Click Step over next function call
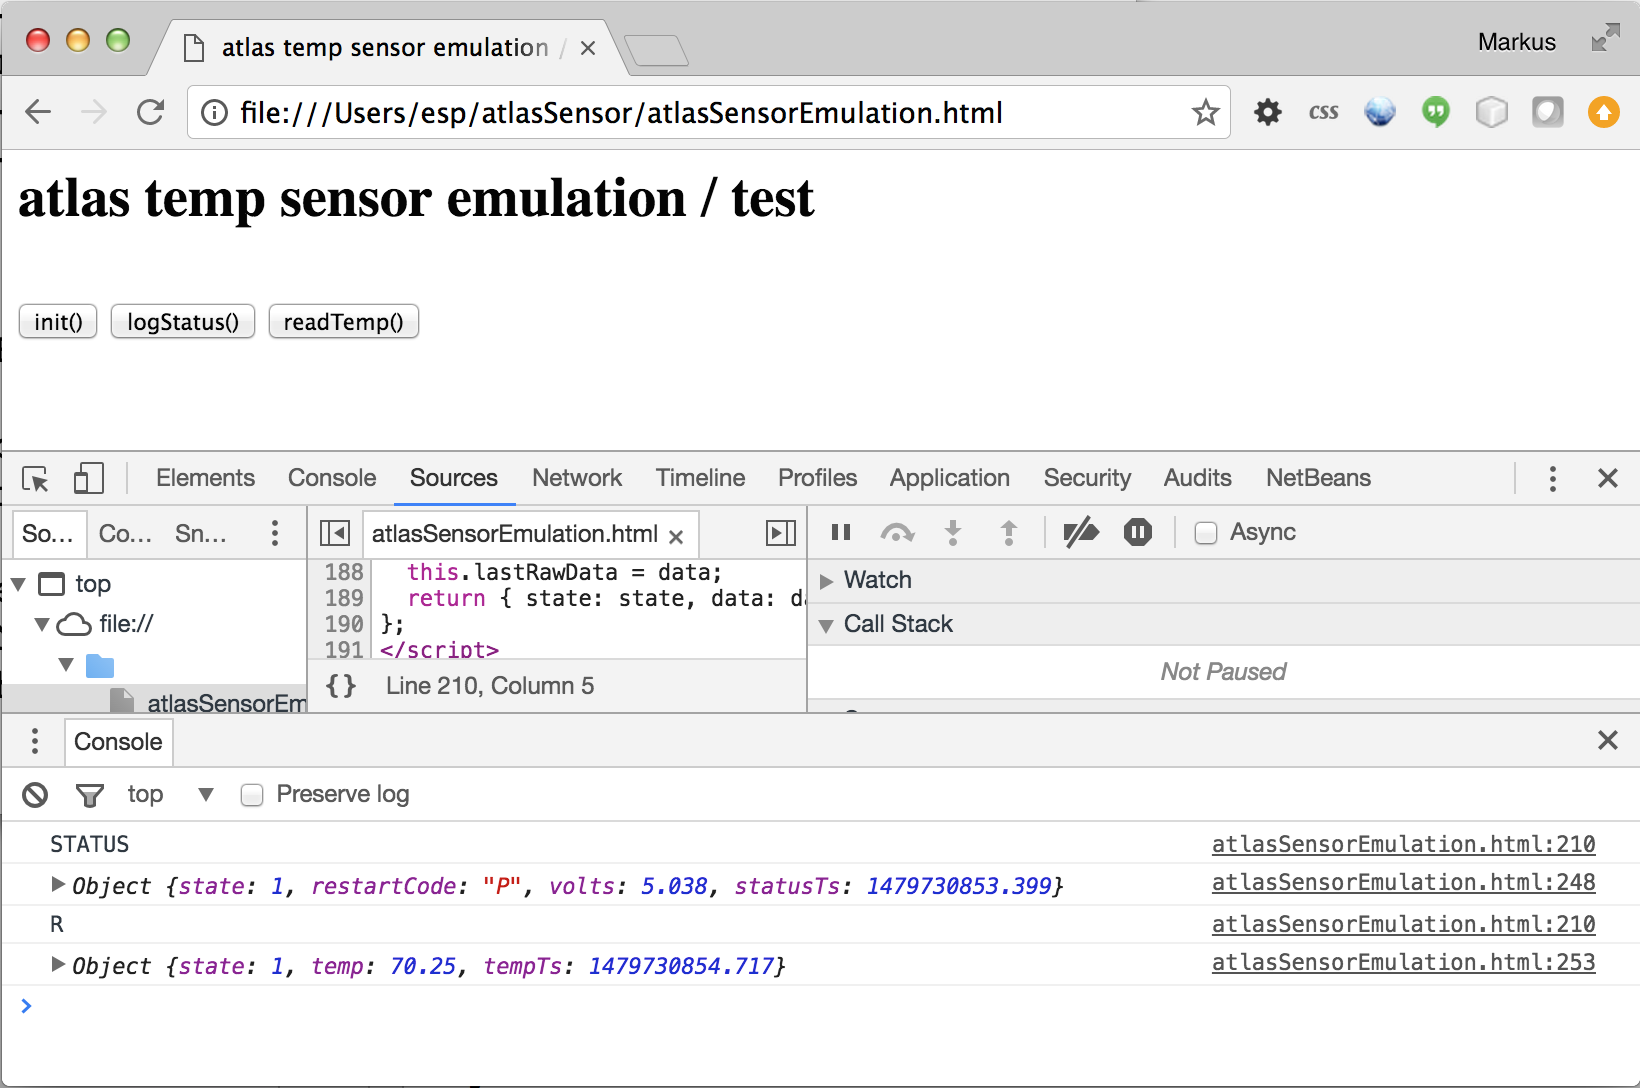1640x1088 pixels. [897, 533]
